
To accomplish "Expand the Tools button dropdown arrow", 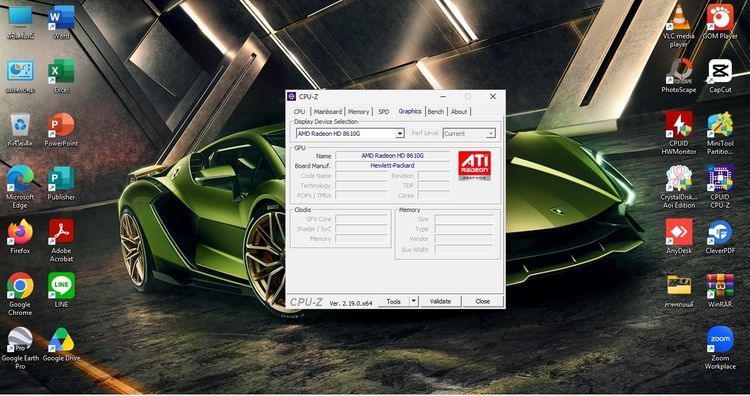I will tap(414, 301).
